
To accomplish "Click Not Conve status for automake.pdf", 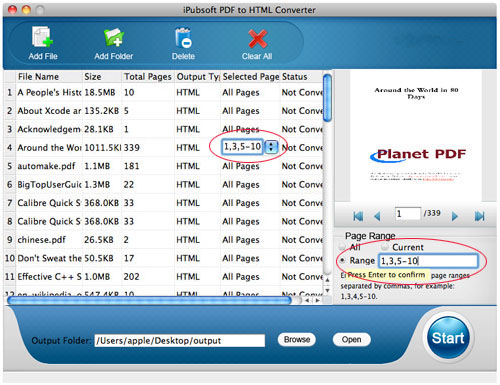I will click(302, 166).
